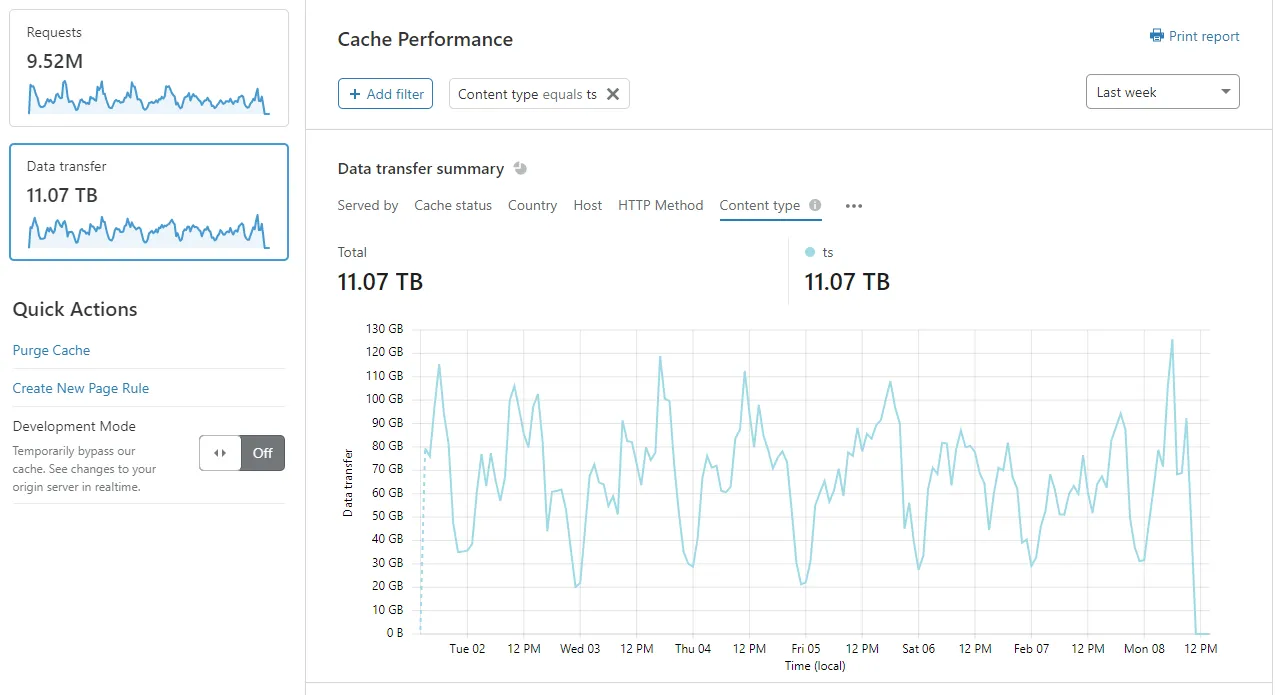1285x695 pixels.
Task: Click the arrows icon on Development Mode switch
Action: point(219,452)
